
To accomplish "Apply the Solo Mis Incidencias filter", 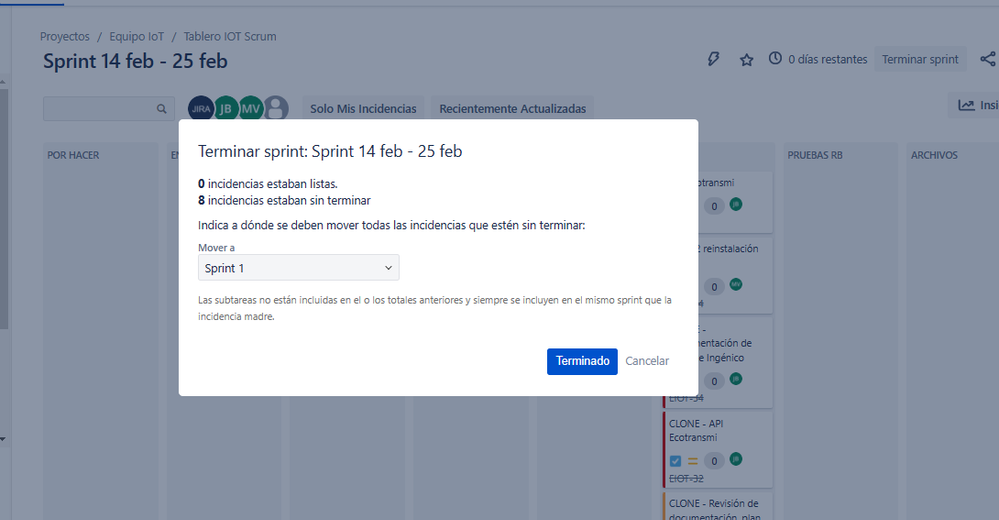I will [363, 109].
